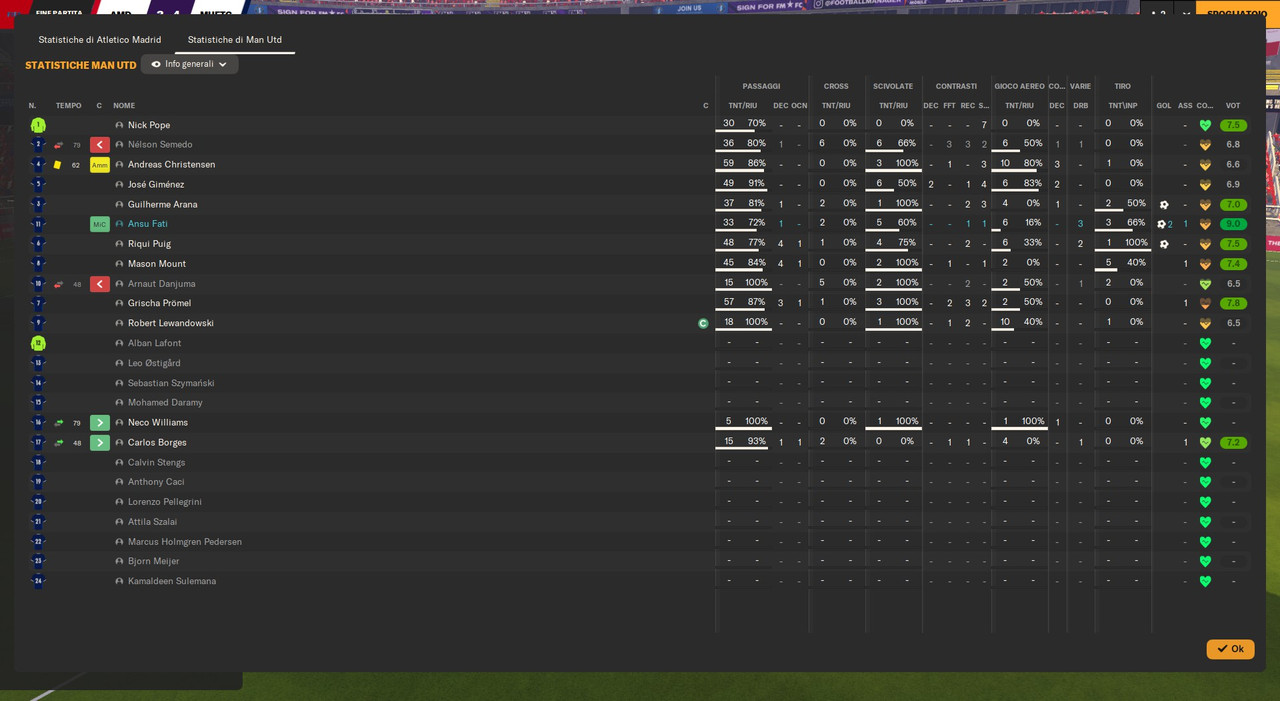
Task: Open Robert Lewandowski's player info icon
Action: [119, 323]
